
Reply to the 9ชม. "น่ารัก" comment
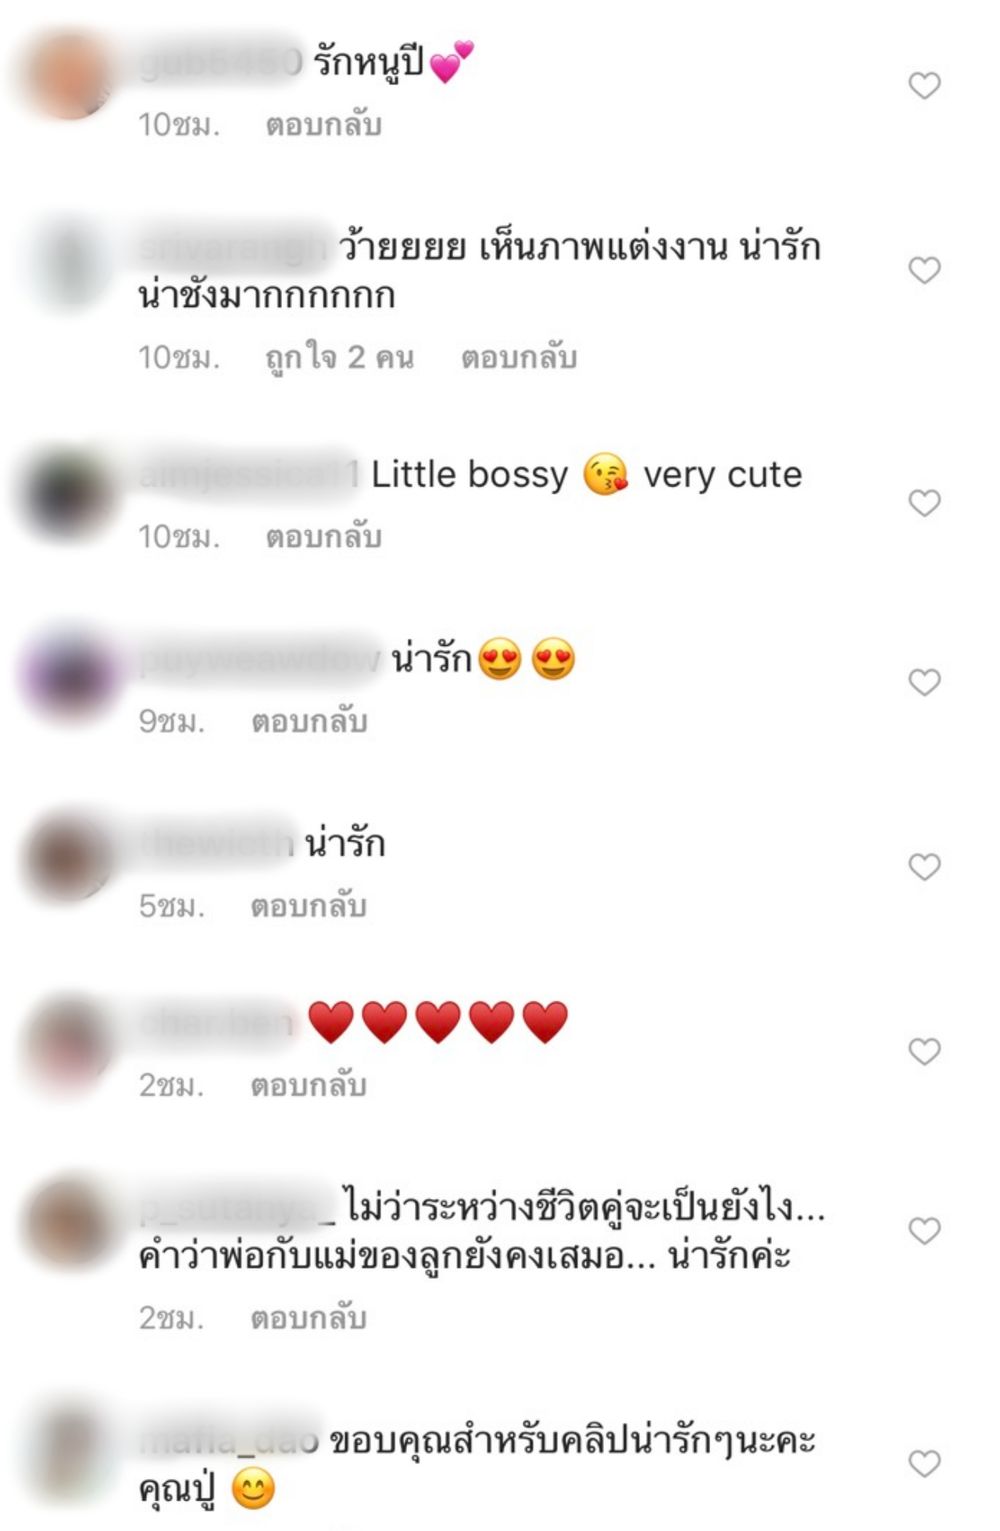pyautogui.click(x=309, y=721)
